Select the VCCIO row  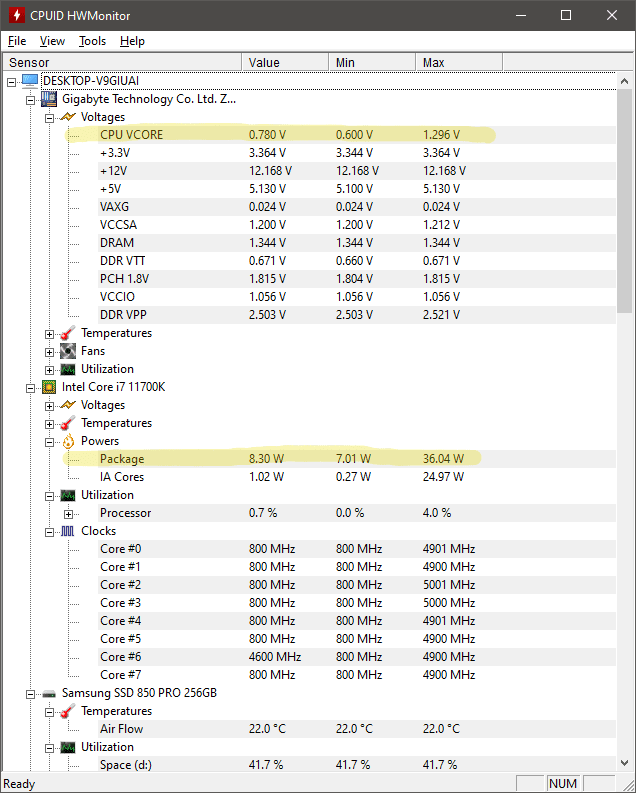(357, 297)
